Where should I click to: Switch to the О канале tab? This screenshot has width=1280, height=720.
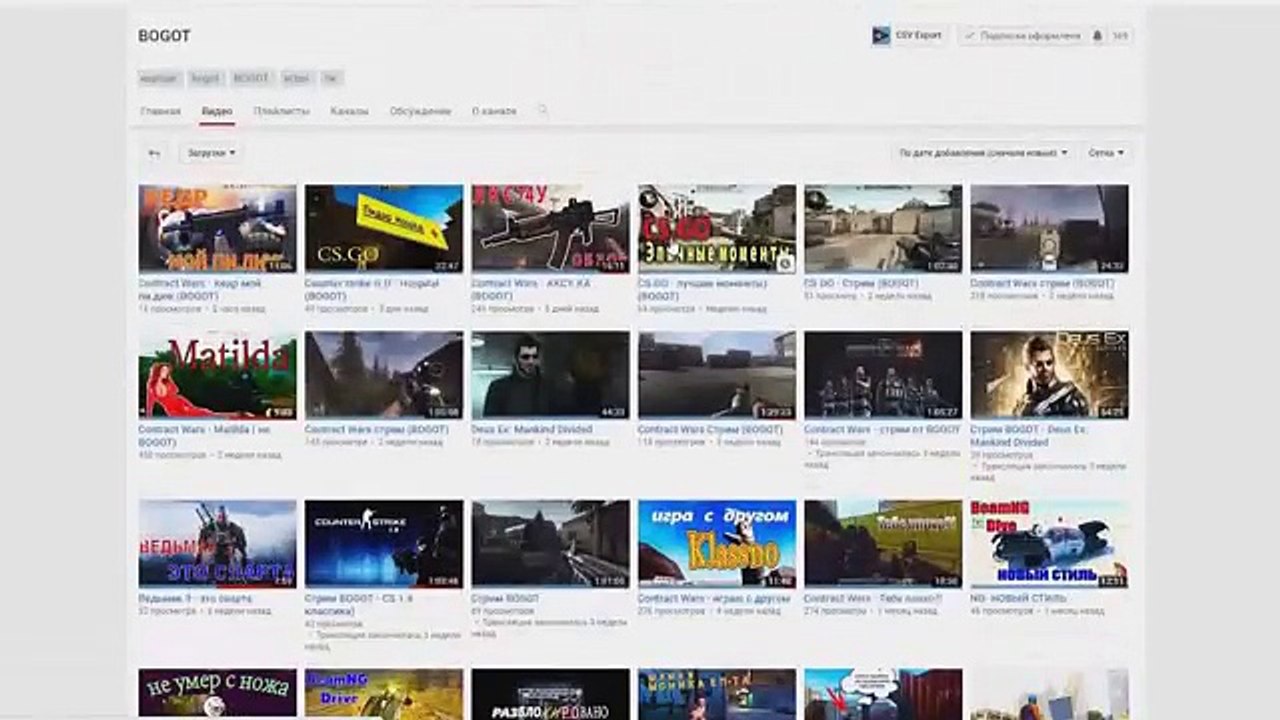[494, 111]
